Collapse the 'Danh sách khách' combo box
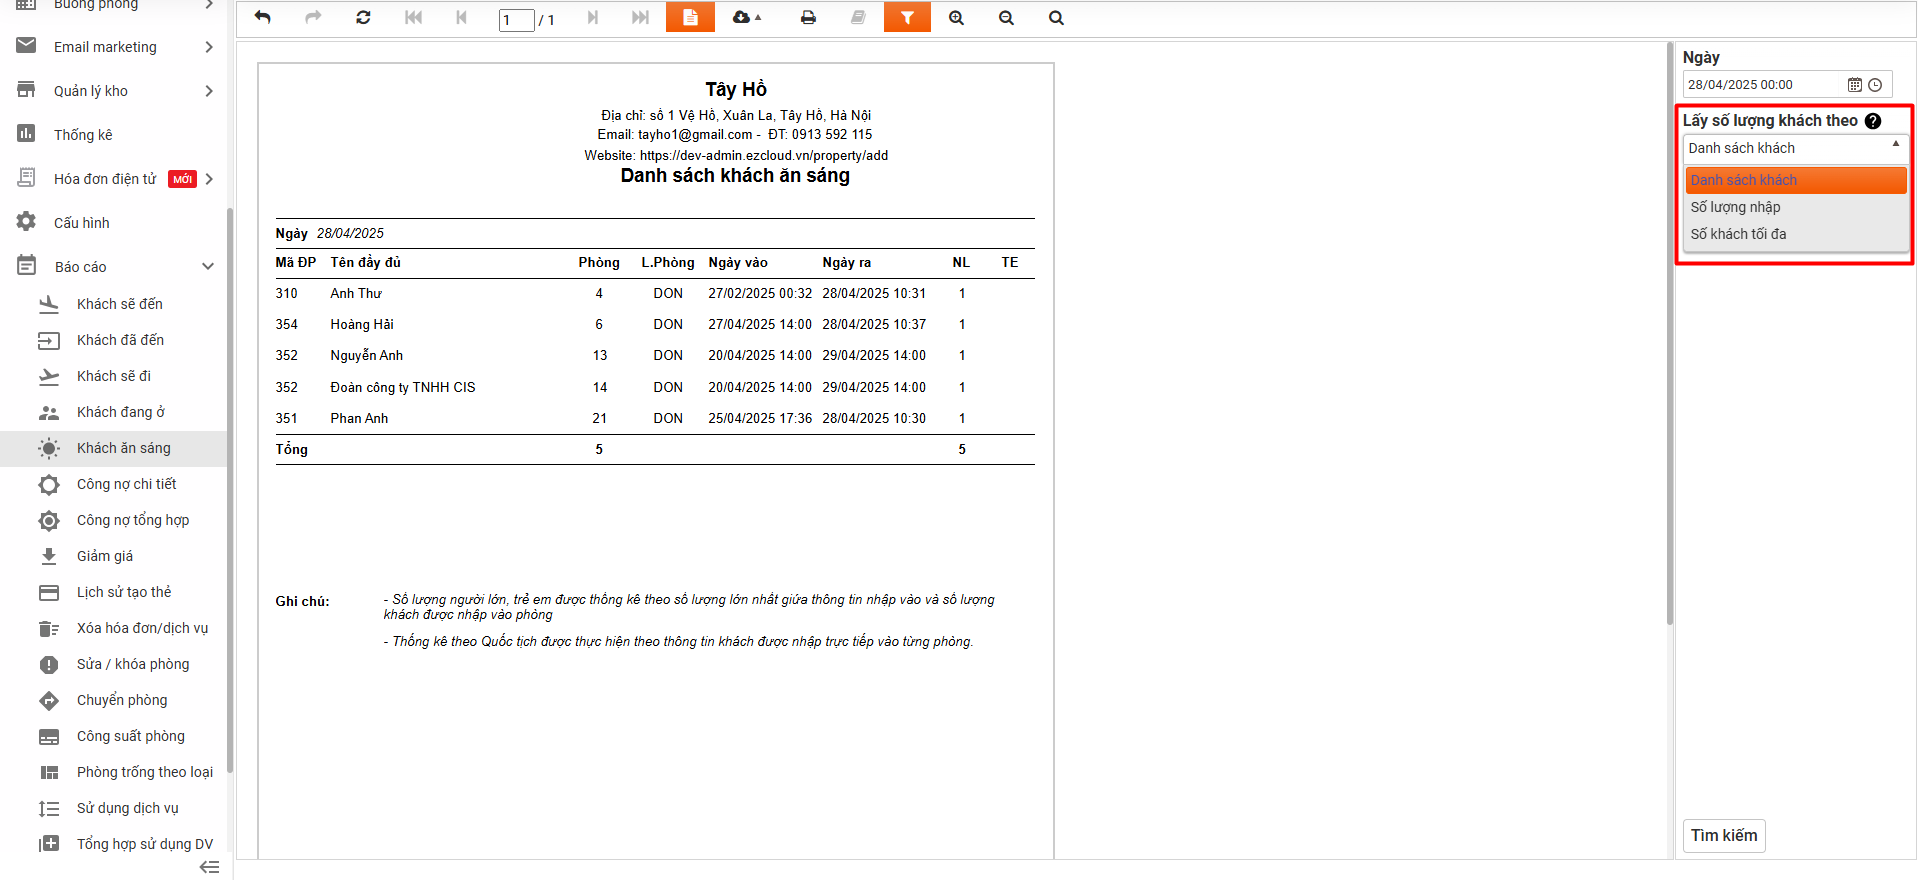This screenshot has height=880, width=1918. pyautogui.click(x=1895, y=146)
